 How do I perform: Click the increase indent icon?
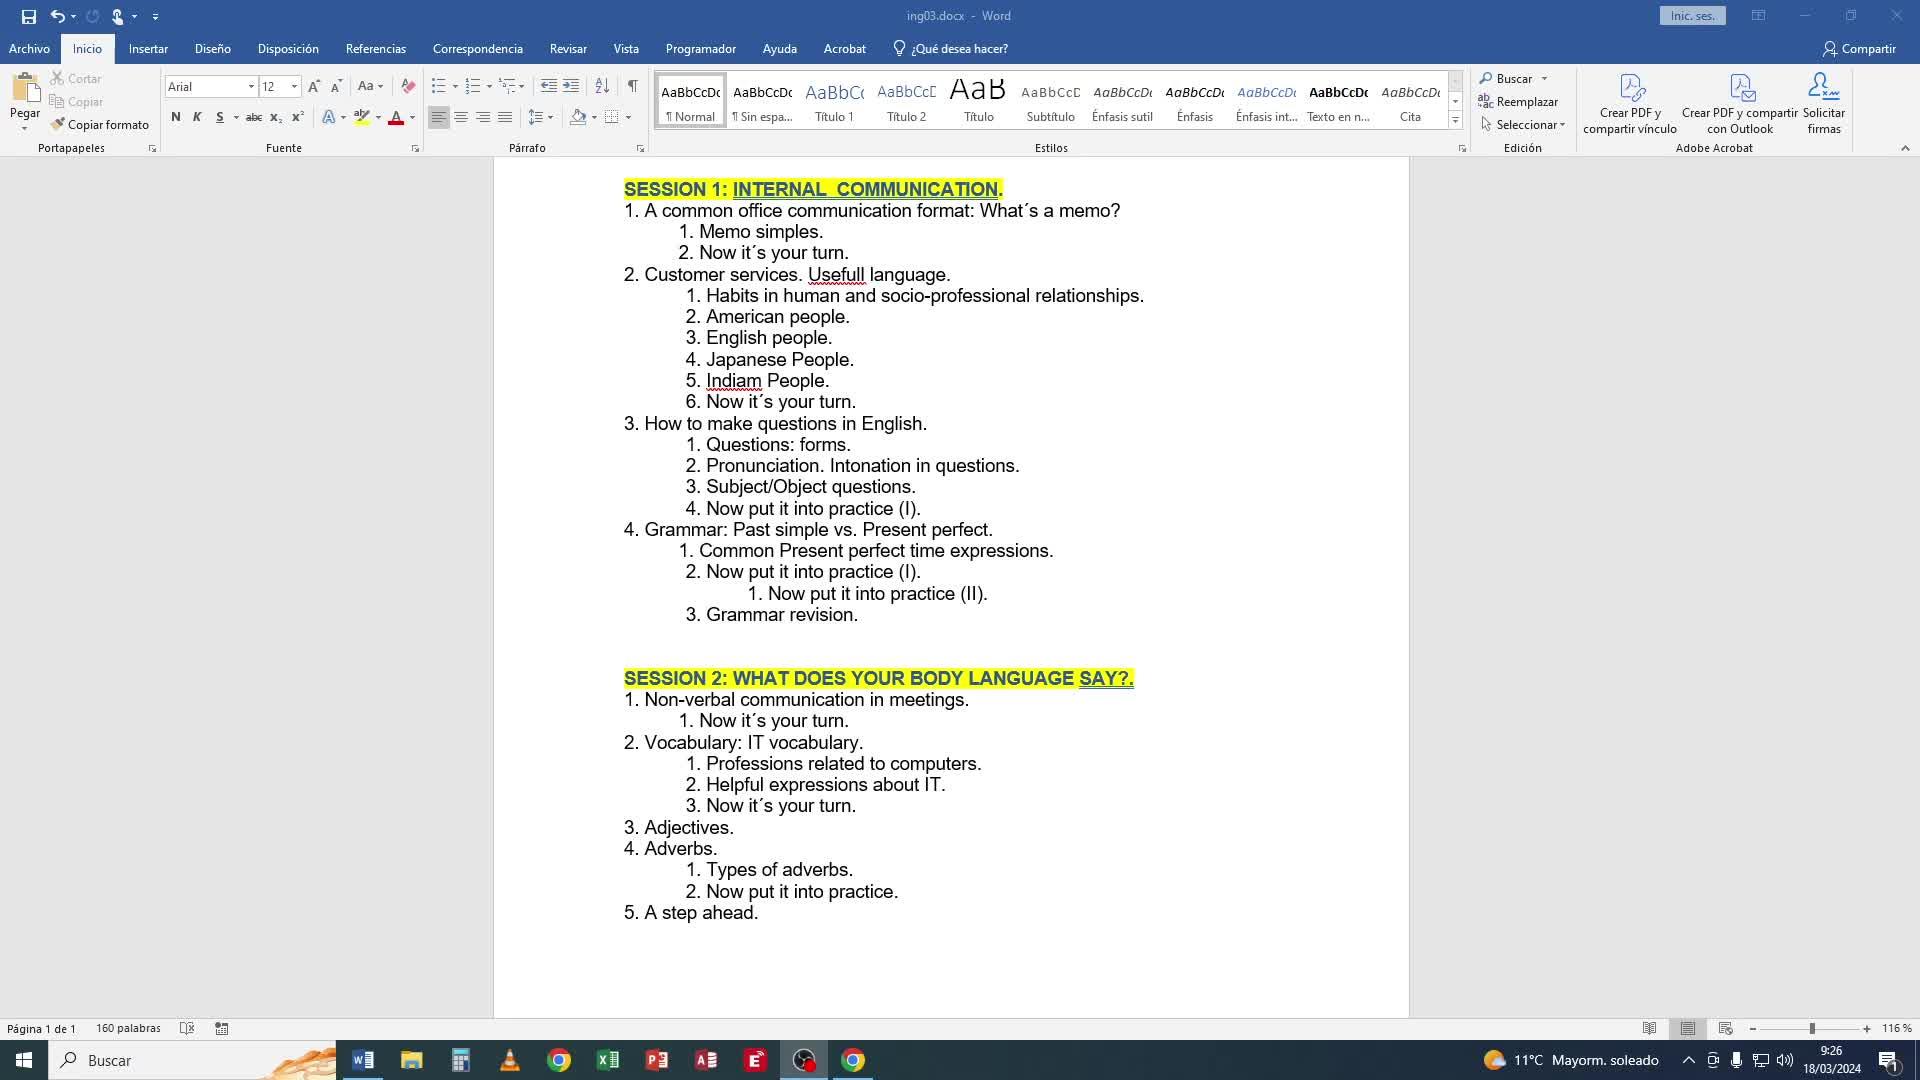point(571,86)
